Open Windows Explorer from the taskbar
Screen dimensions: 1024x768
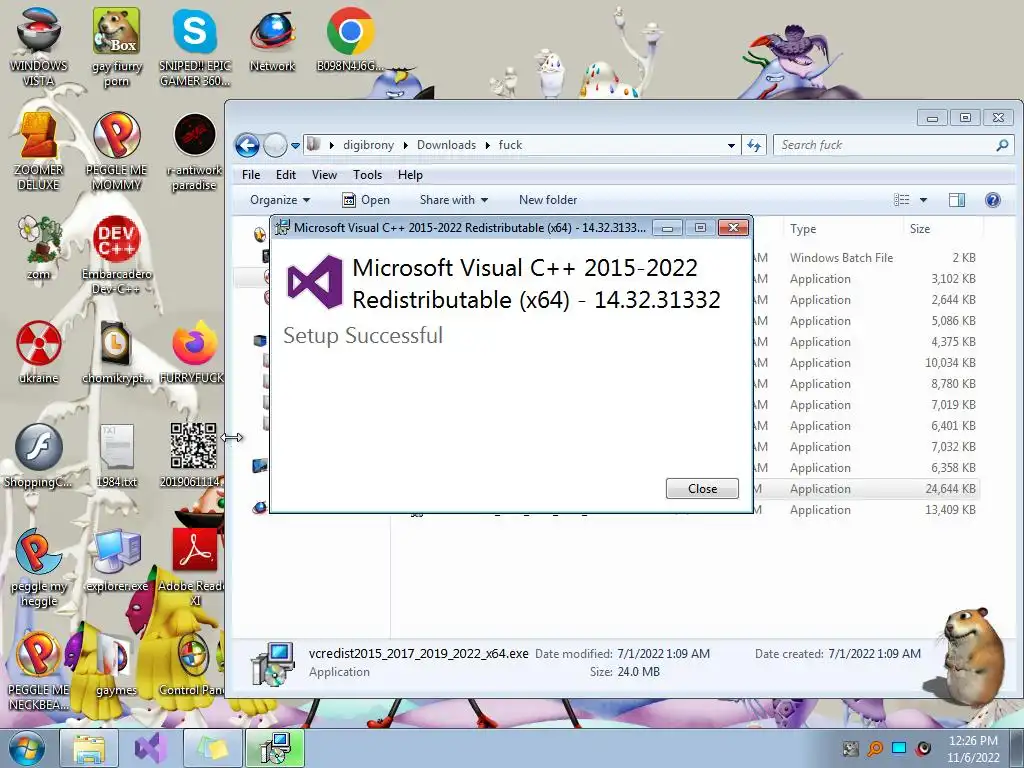(x=89, y=748)
